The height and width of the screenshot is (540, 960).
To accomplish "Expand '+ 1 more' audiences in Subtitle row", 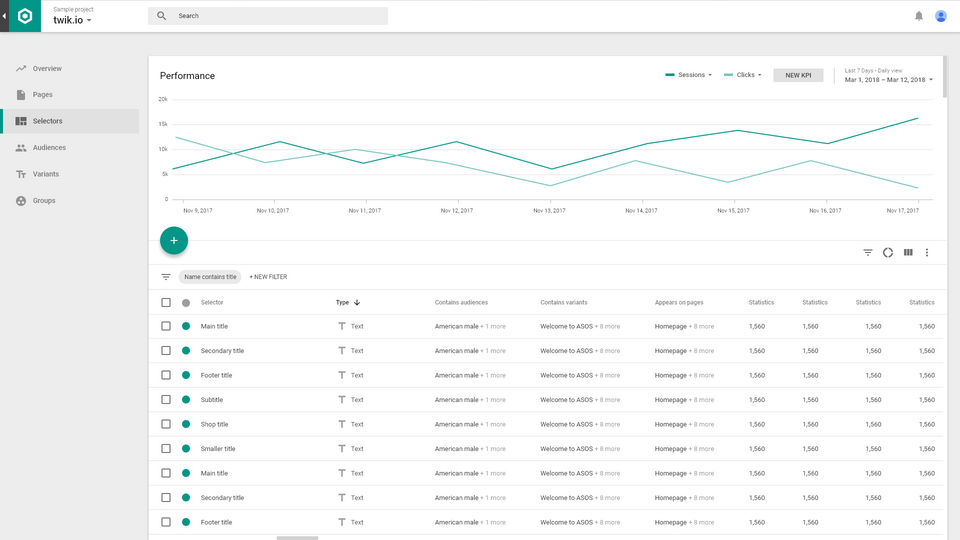I will (x=493, y=400).
